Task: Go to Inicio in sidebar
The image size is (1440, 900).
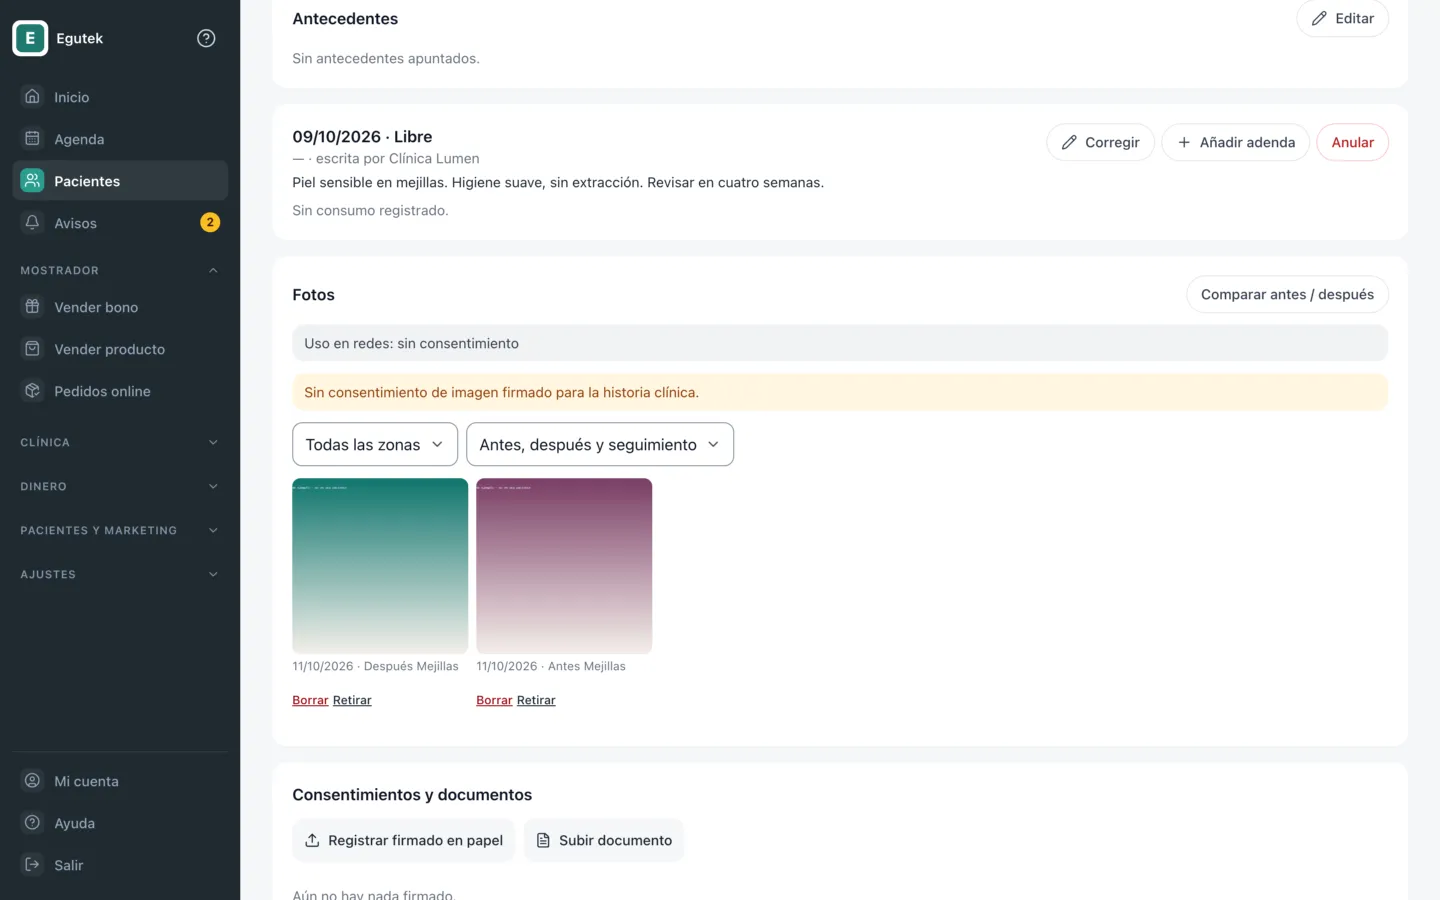Action: pos(120,96)
